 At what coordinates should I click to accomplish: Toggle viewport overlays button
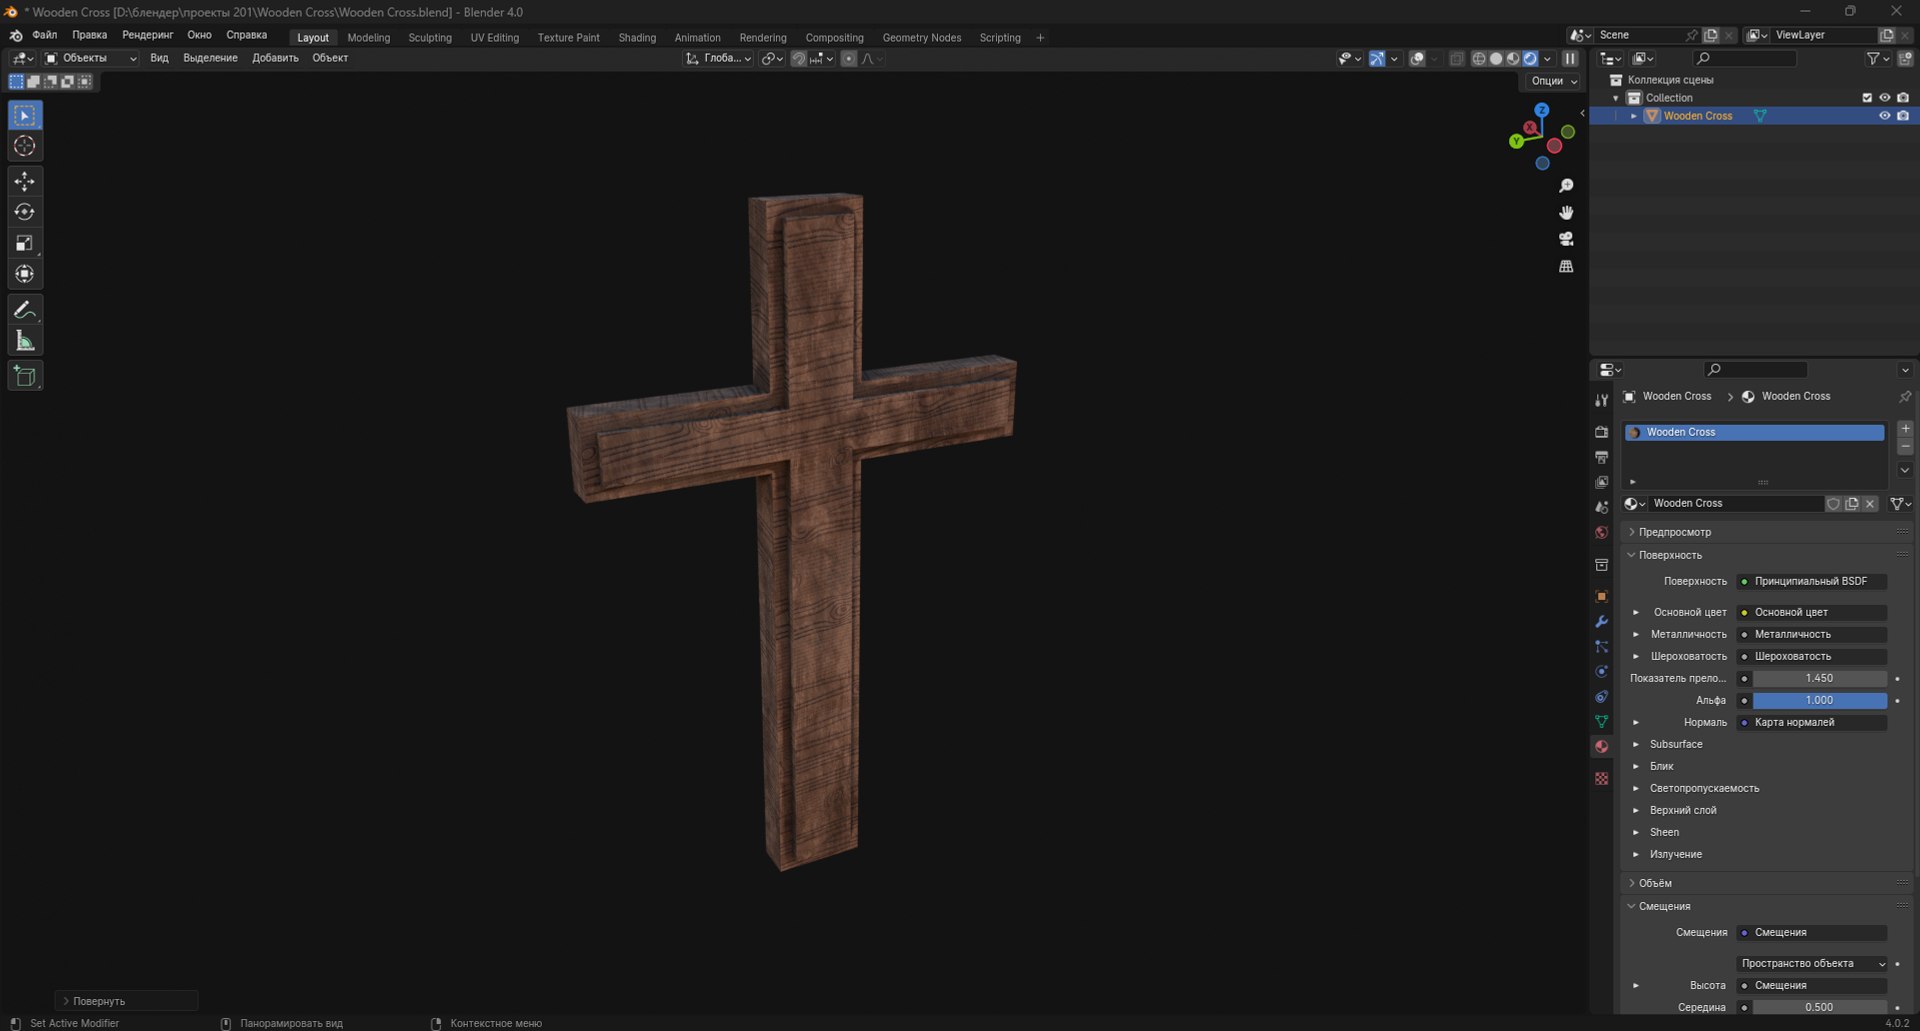1417,59
